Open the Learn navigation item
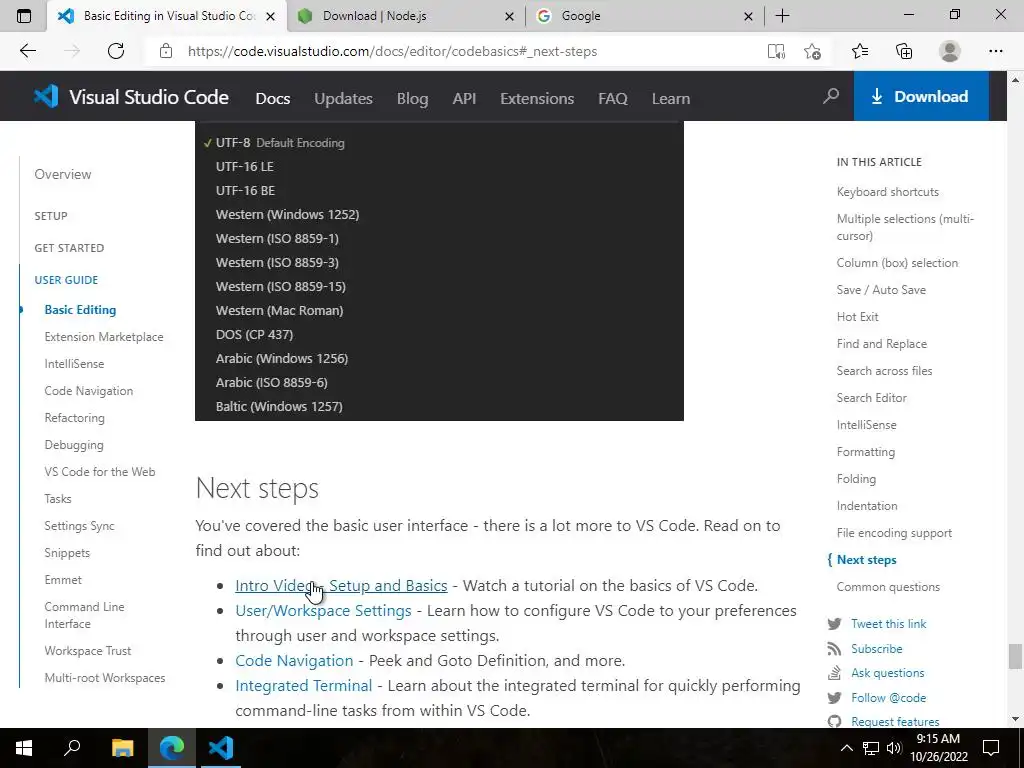The image size is (1024, 768). tap(671, 98)
